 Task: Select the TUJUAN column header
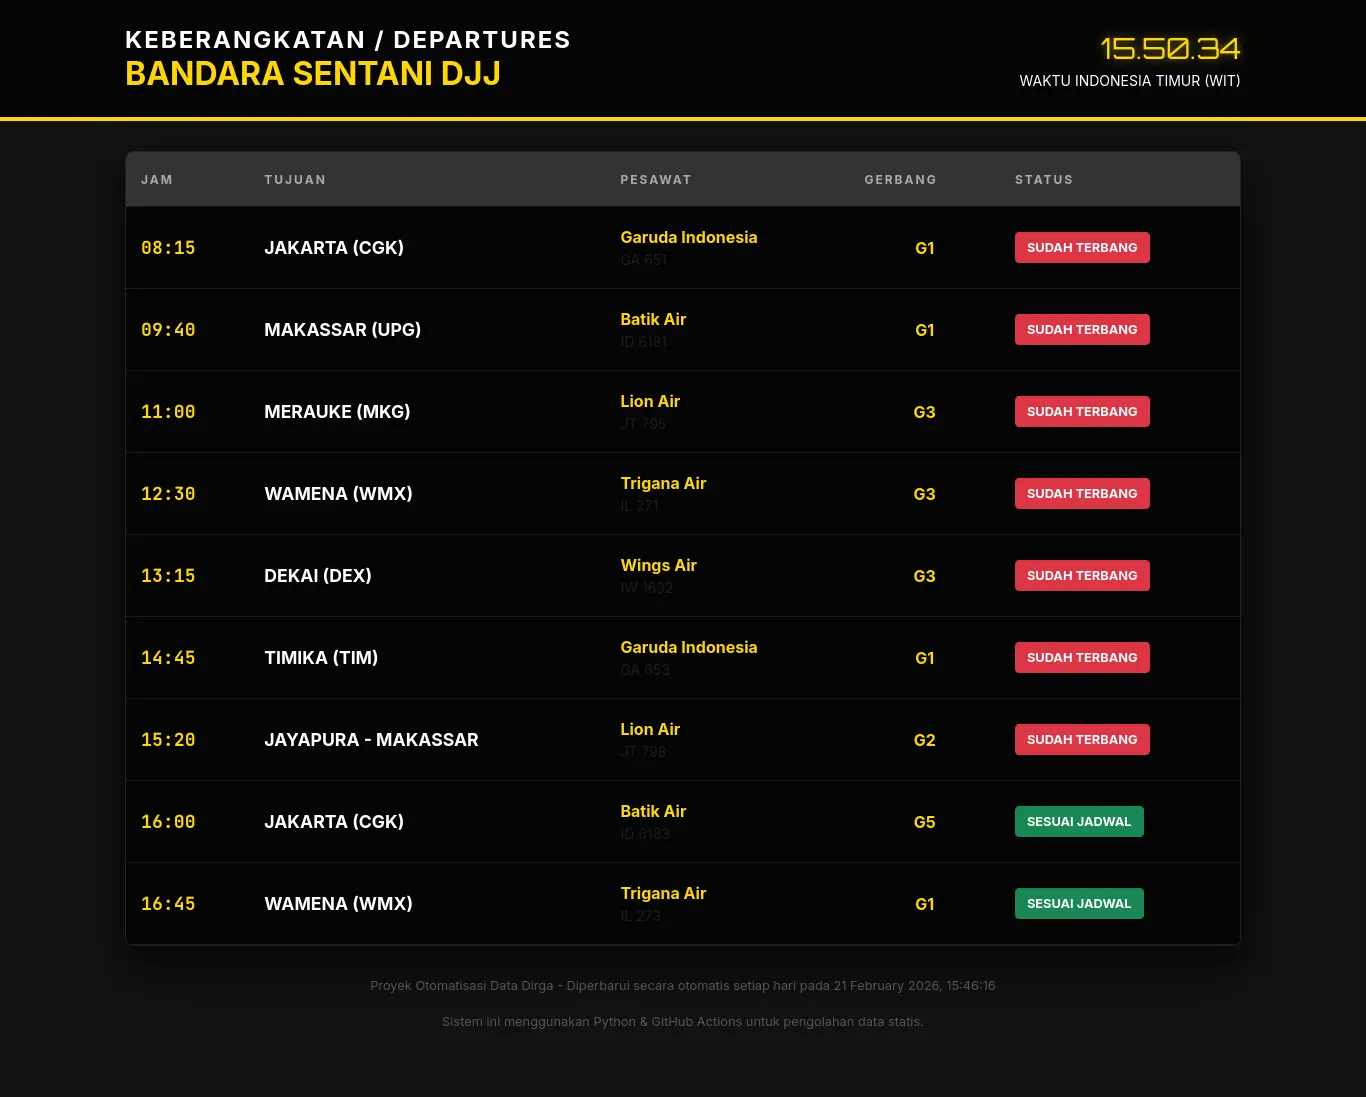coord(295,180)
